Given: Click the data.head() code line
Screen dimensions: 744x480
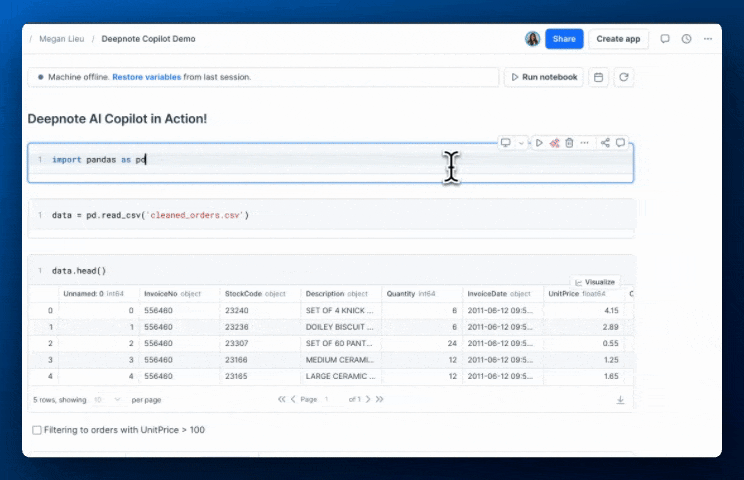Looking at the screenshot, I should (79, 271).
